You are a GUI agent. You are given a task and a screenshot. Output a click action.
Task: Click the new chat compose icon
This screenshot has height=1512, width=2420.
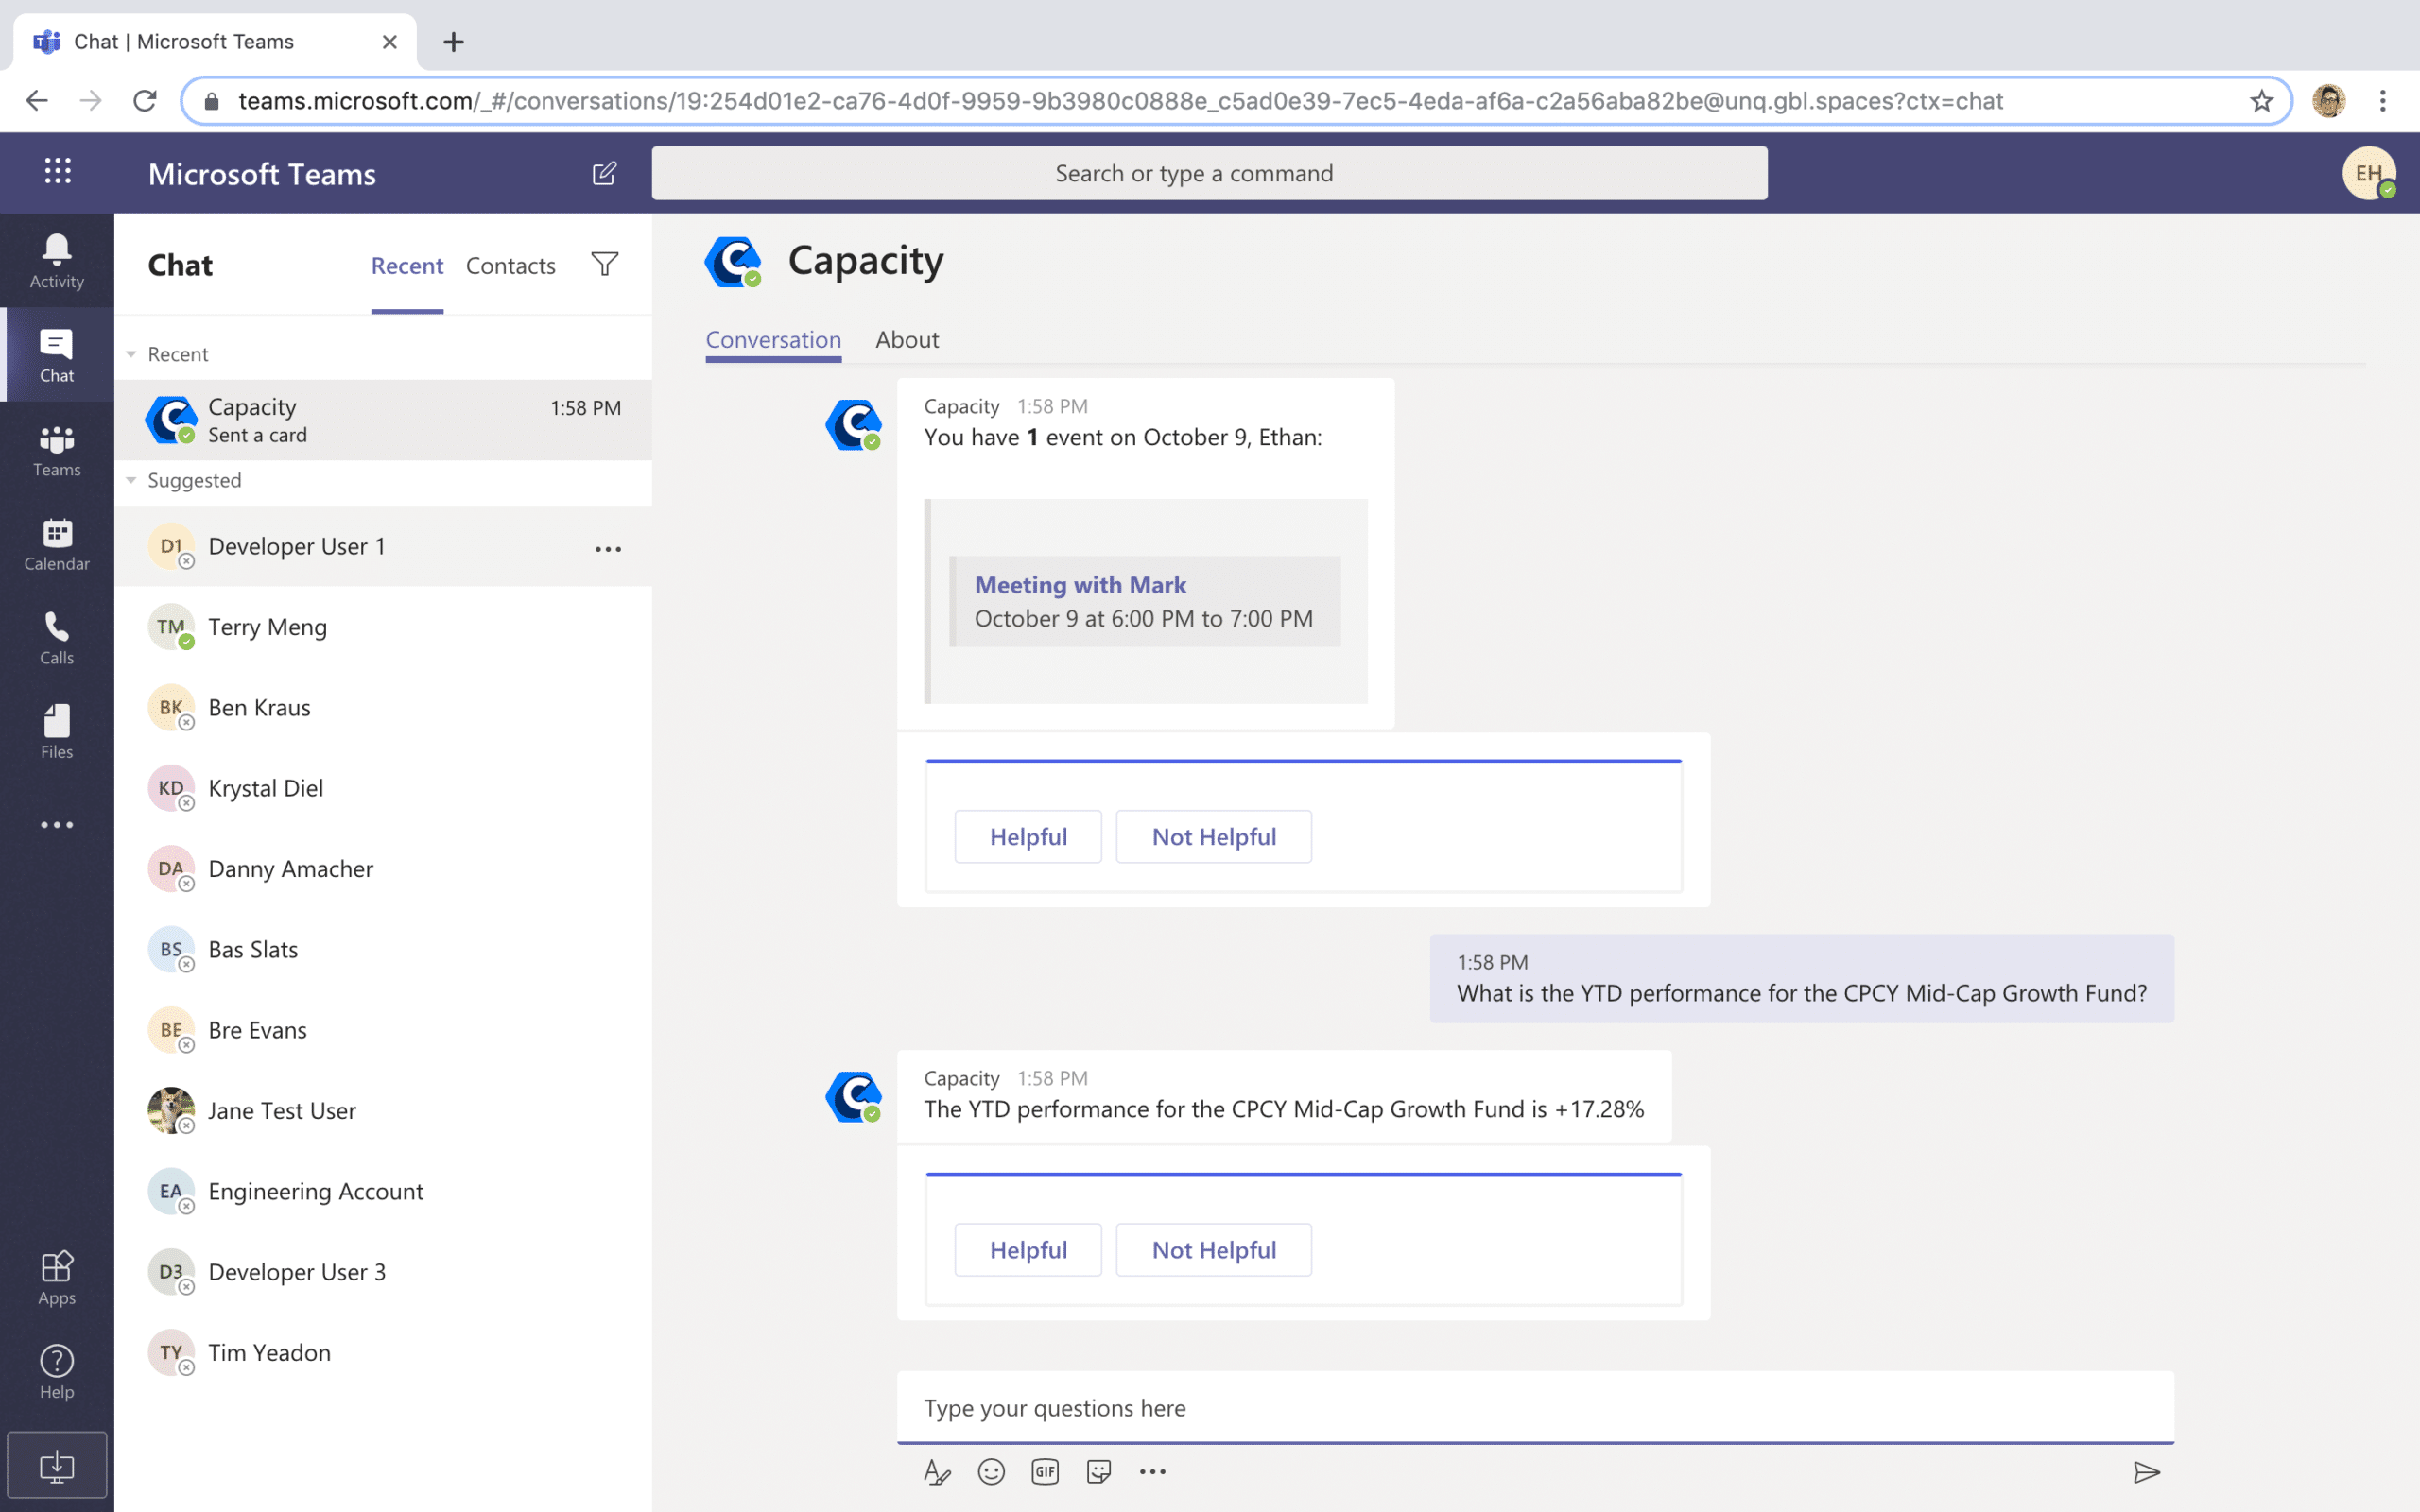coord(604,173)
